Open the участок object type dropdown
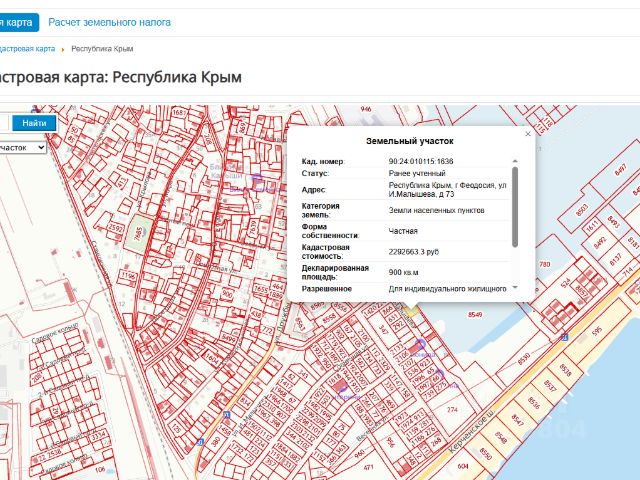 tap(22, 147)
